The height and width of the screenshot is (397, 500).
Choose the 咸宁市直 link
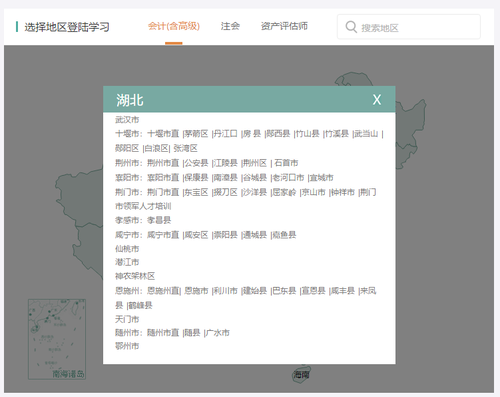(163, 235)
